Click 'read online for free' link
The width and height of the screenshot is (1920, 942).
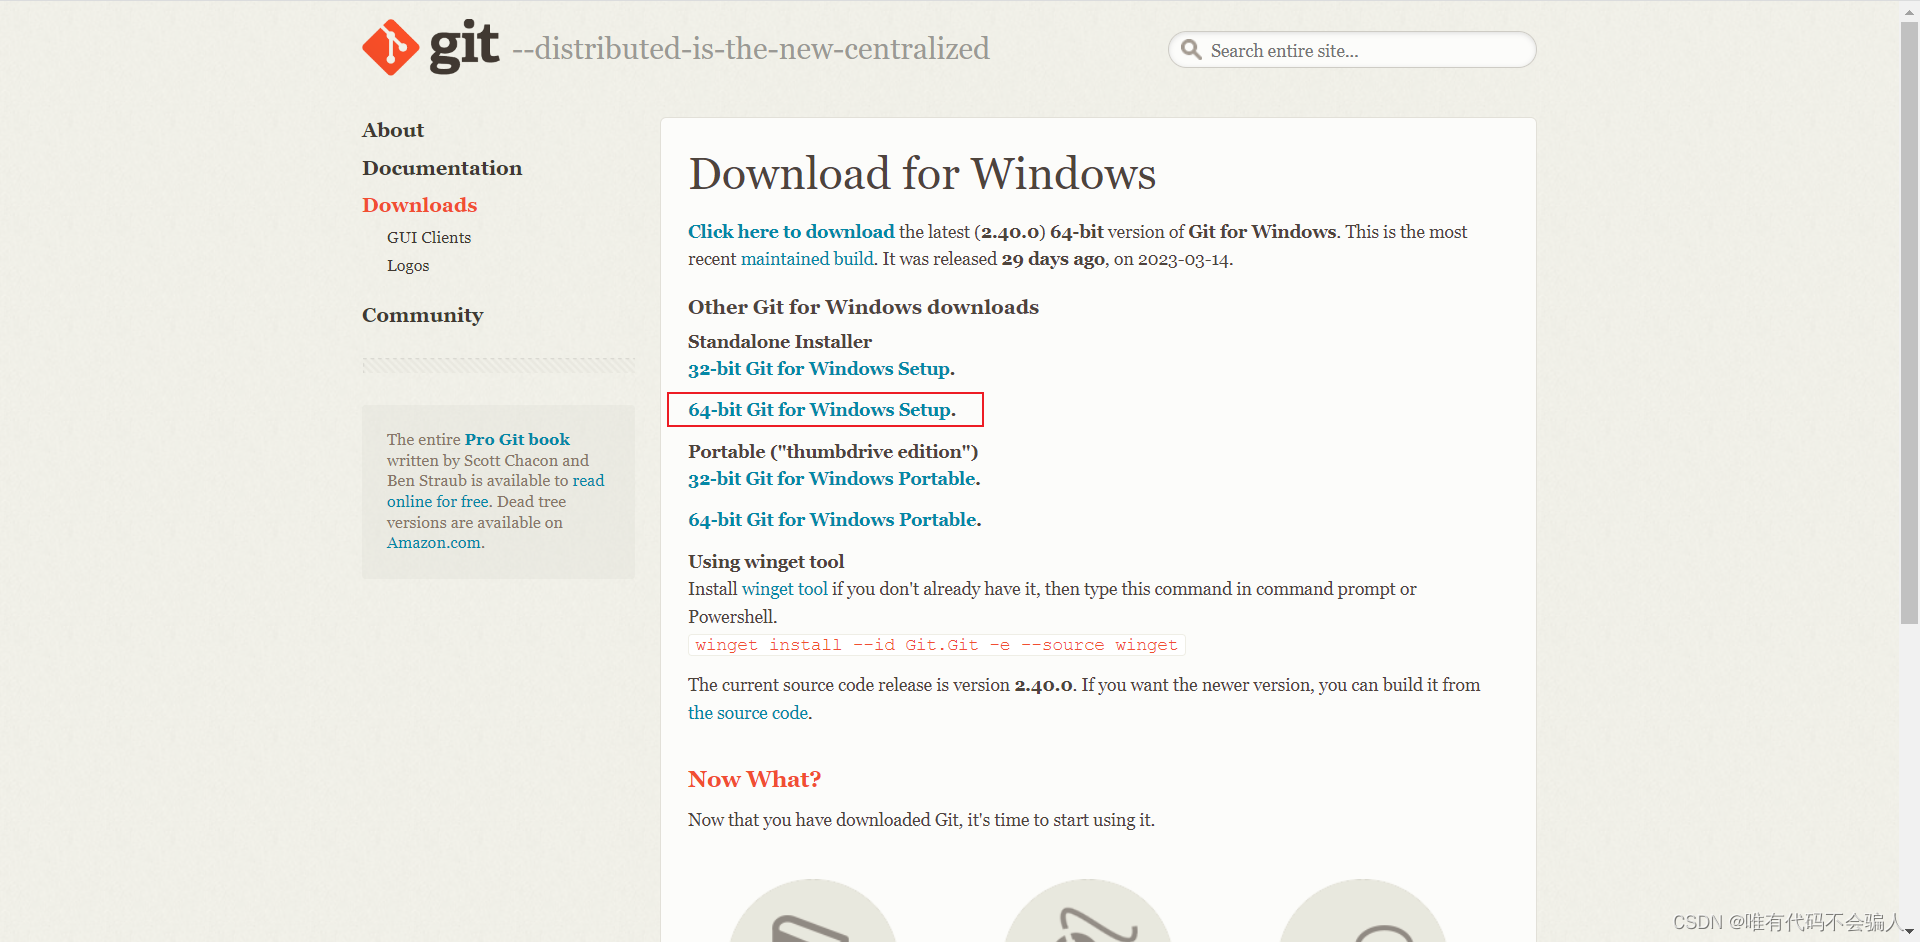(496, 491)
